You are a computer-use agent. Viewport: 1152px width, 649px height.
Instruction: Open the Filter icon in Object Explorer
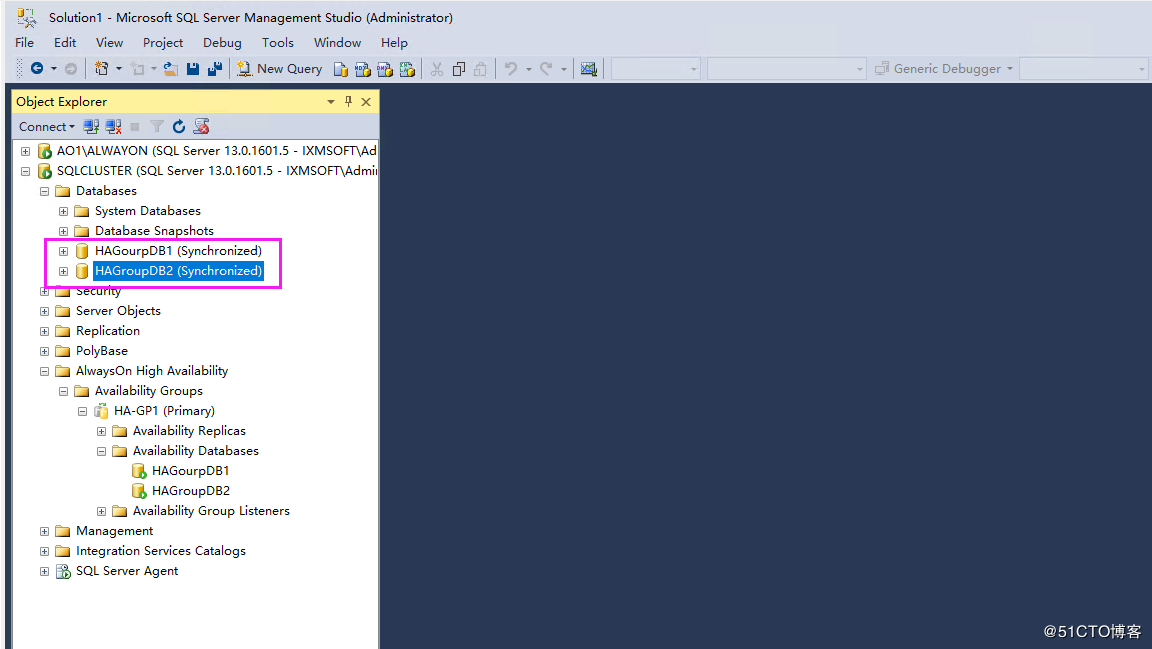pyautogui.click(x=157, y=126)
